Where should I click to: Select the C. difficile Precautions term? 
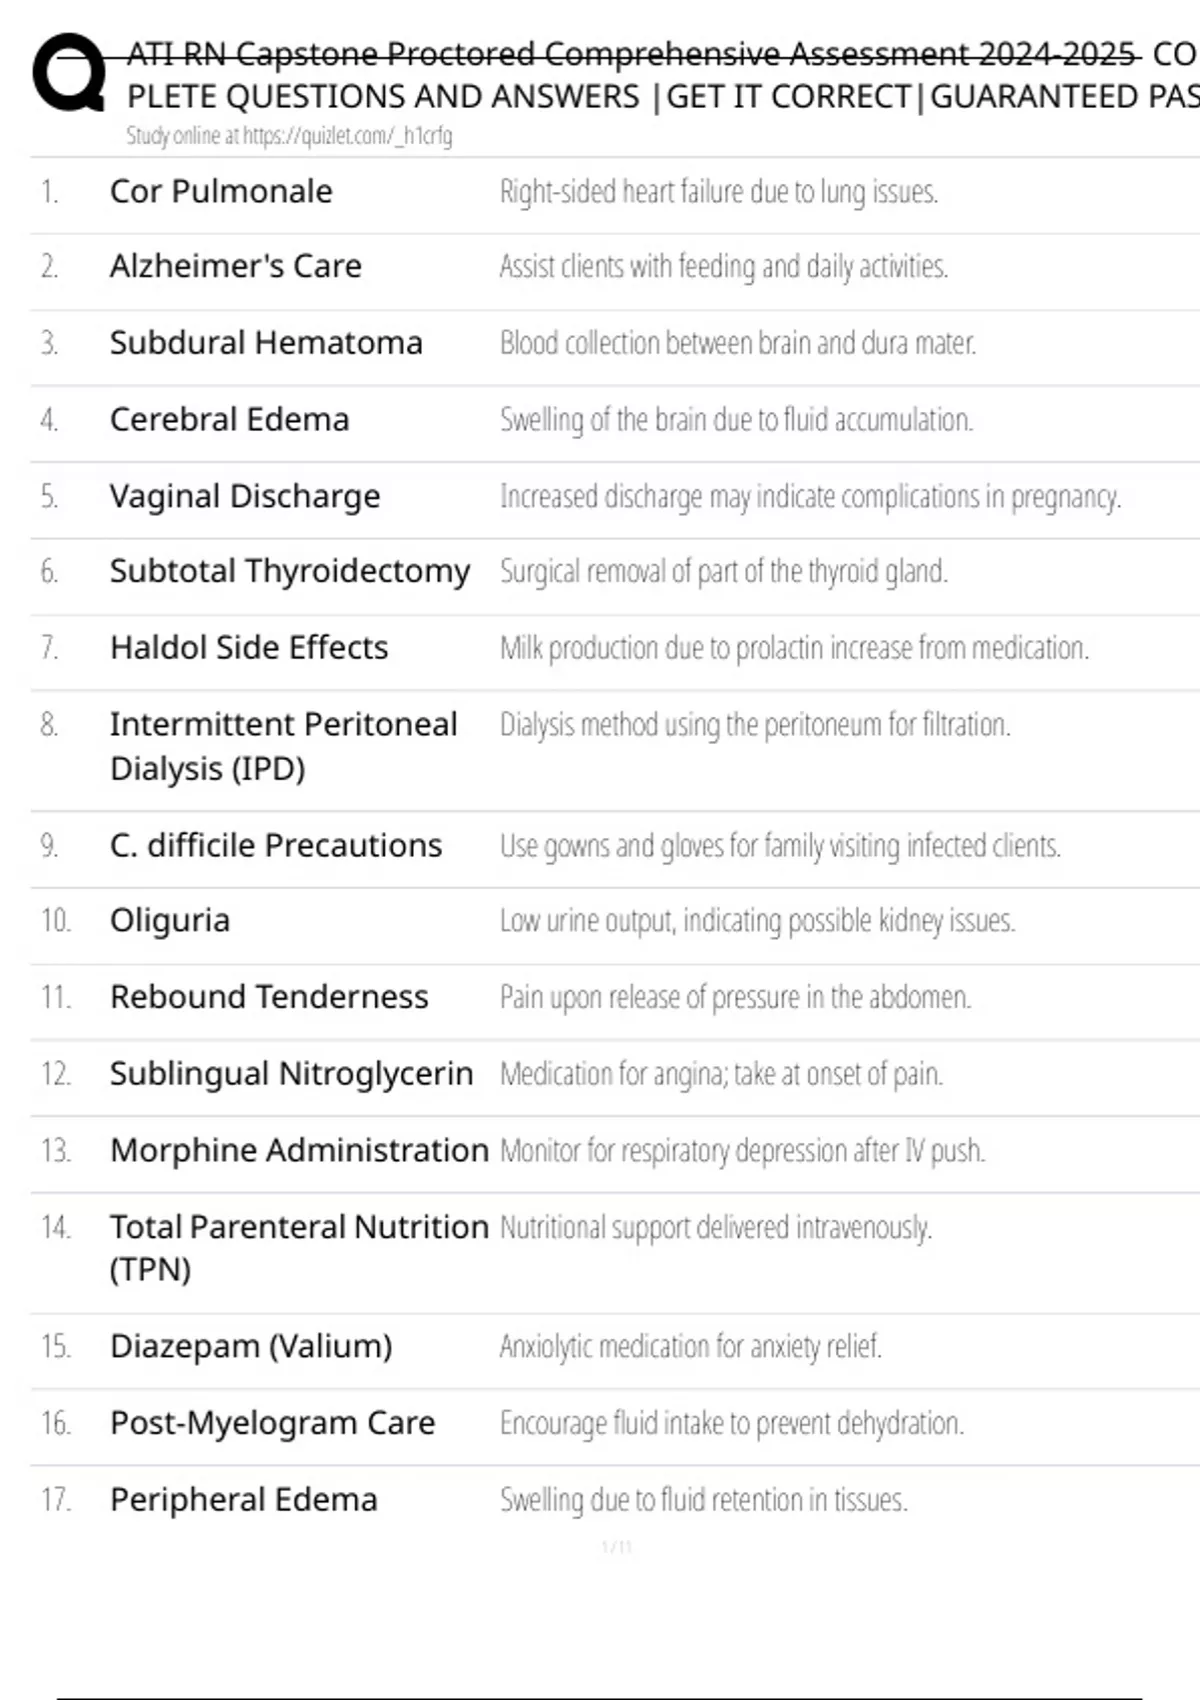[x=276, y=846]
